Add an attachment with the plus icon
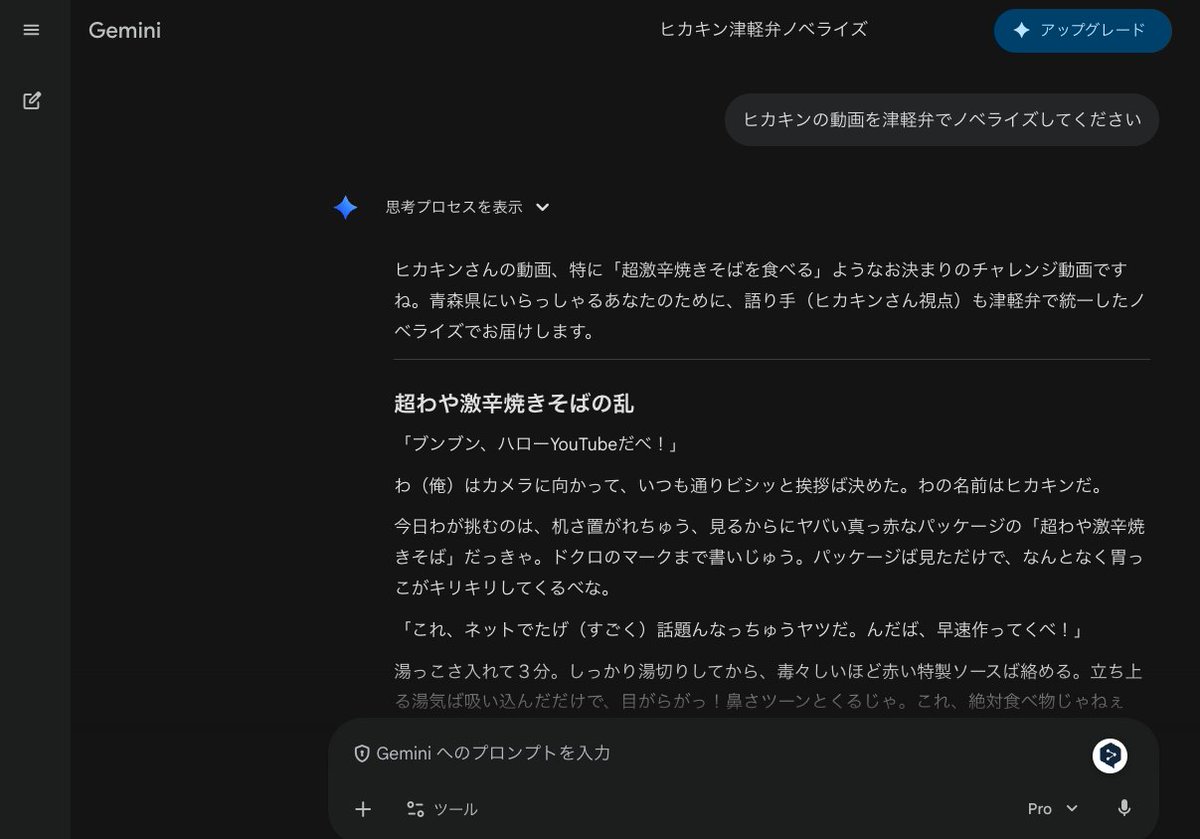Screen dimensions: 1200x839 [x=363, y=809]
